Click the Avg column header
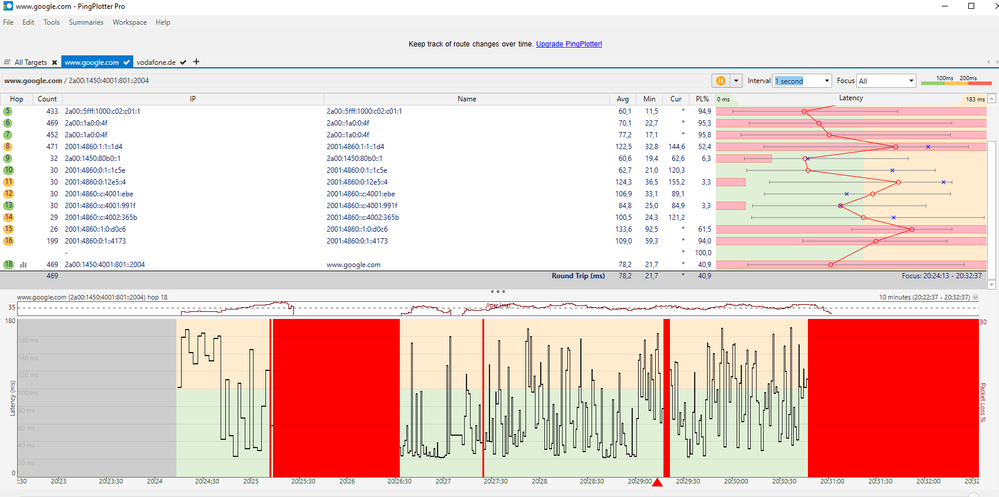Screen dimensions: 999x497 (622, 99)
